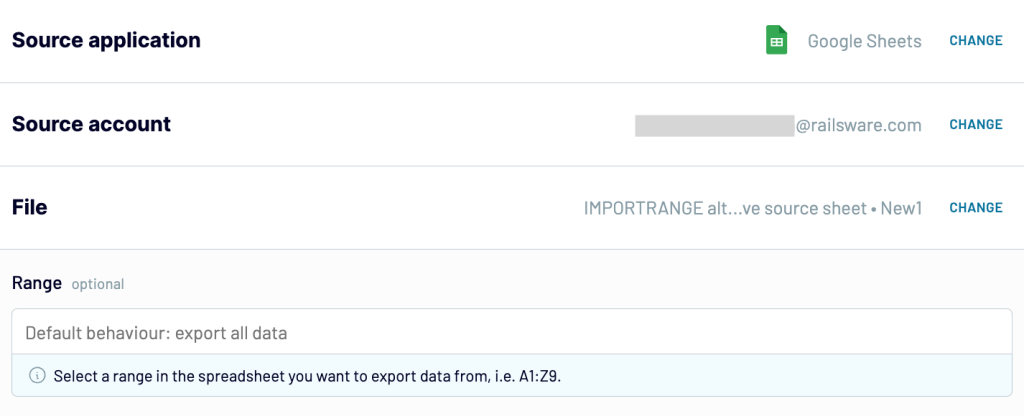Select the Source application heading
This screenshot has height=416, width=1024.
coord(106,40)
